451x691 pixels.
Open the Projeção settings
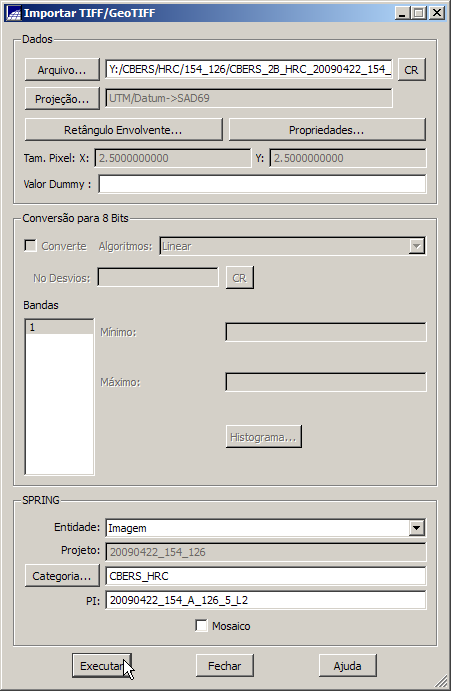point(62,99)
